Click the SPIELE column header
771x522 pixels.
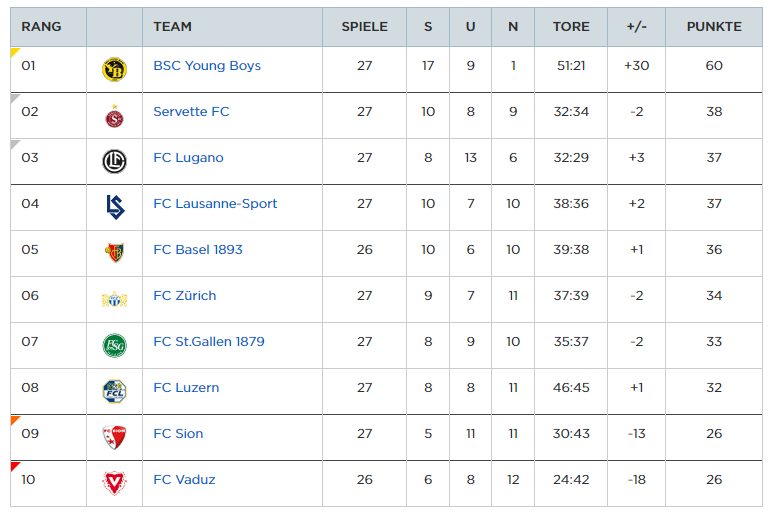[x=364, y=27]
